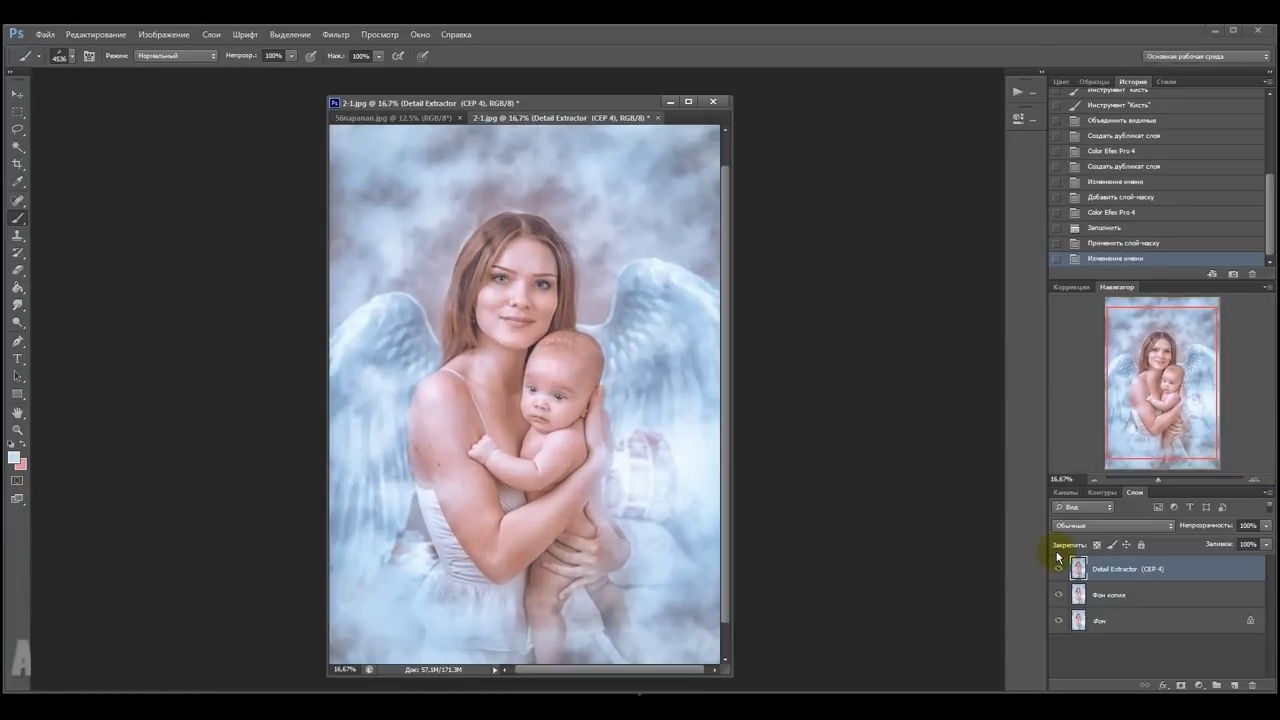This screenshot has height=720, width=1280.
Task: Open layer opacity dropdown arrow
Action: click(1266, 526)
